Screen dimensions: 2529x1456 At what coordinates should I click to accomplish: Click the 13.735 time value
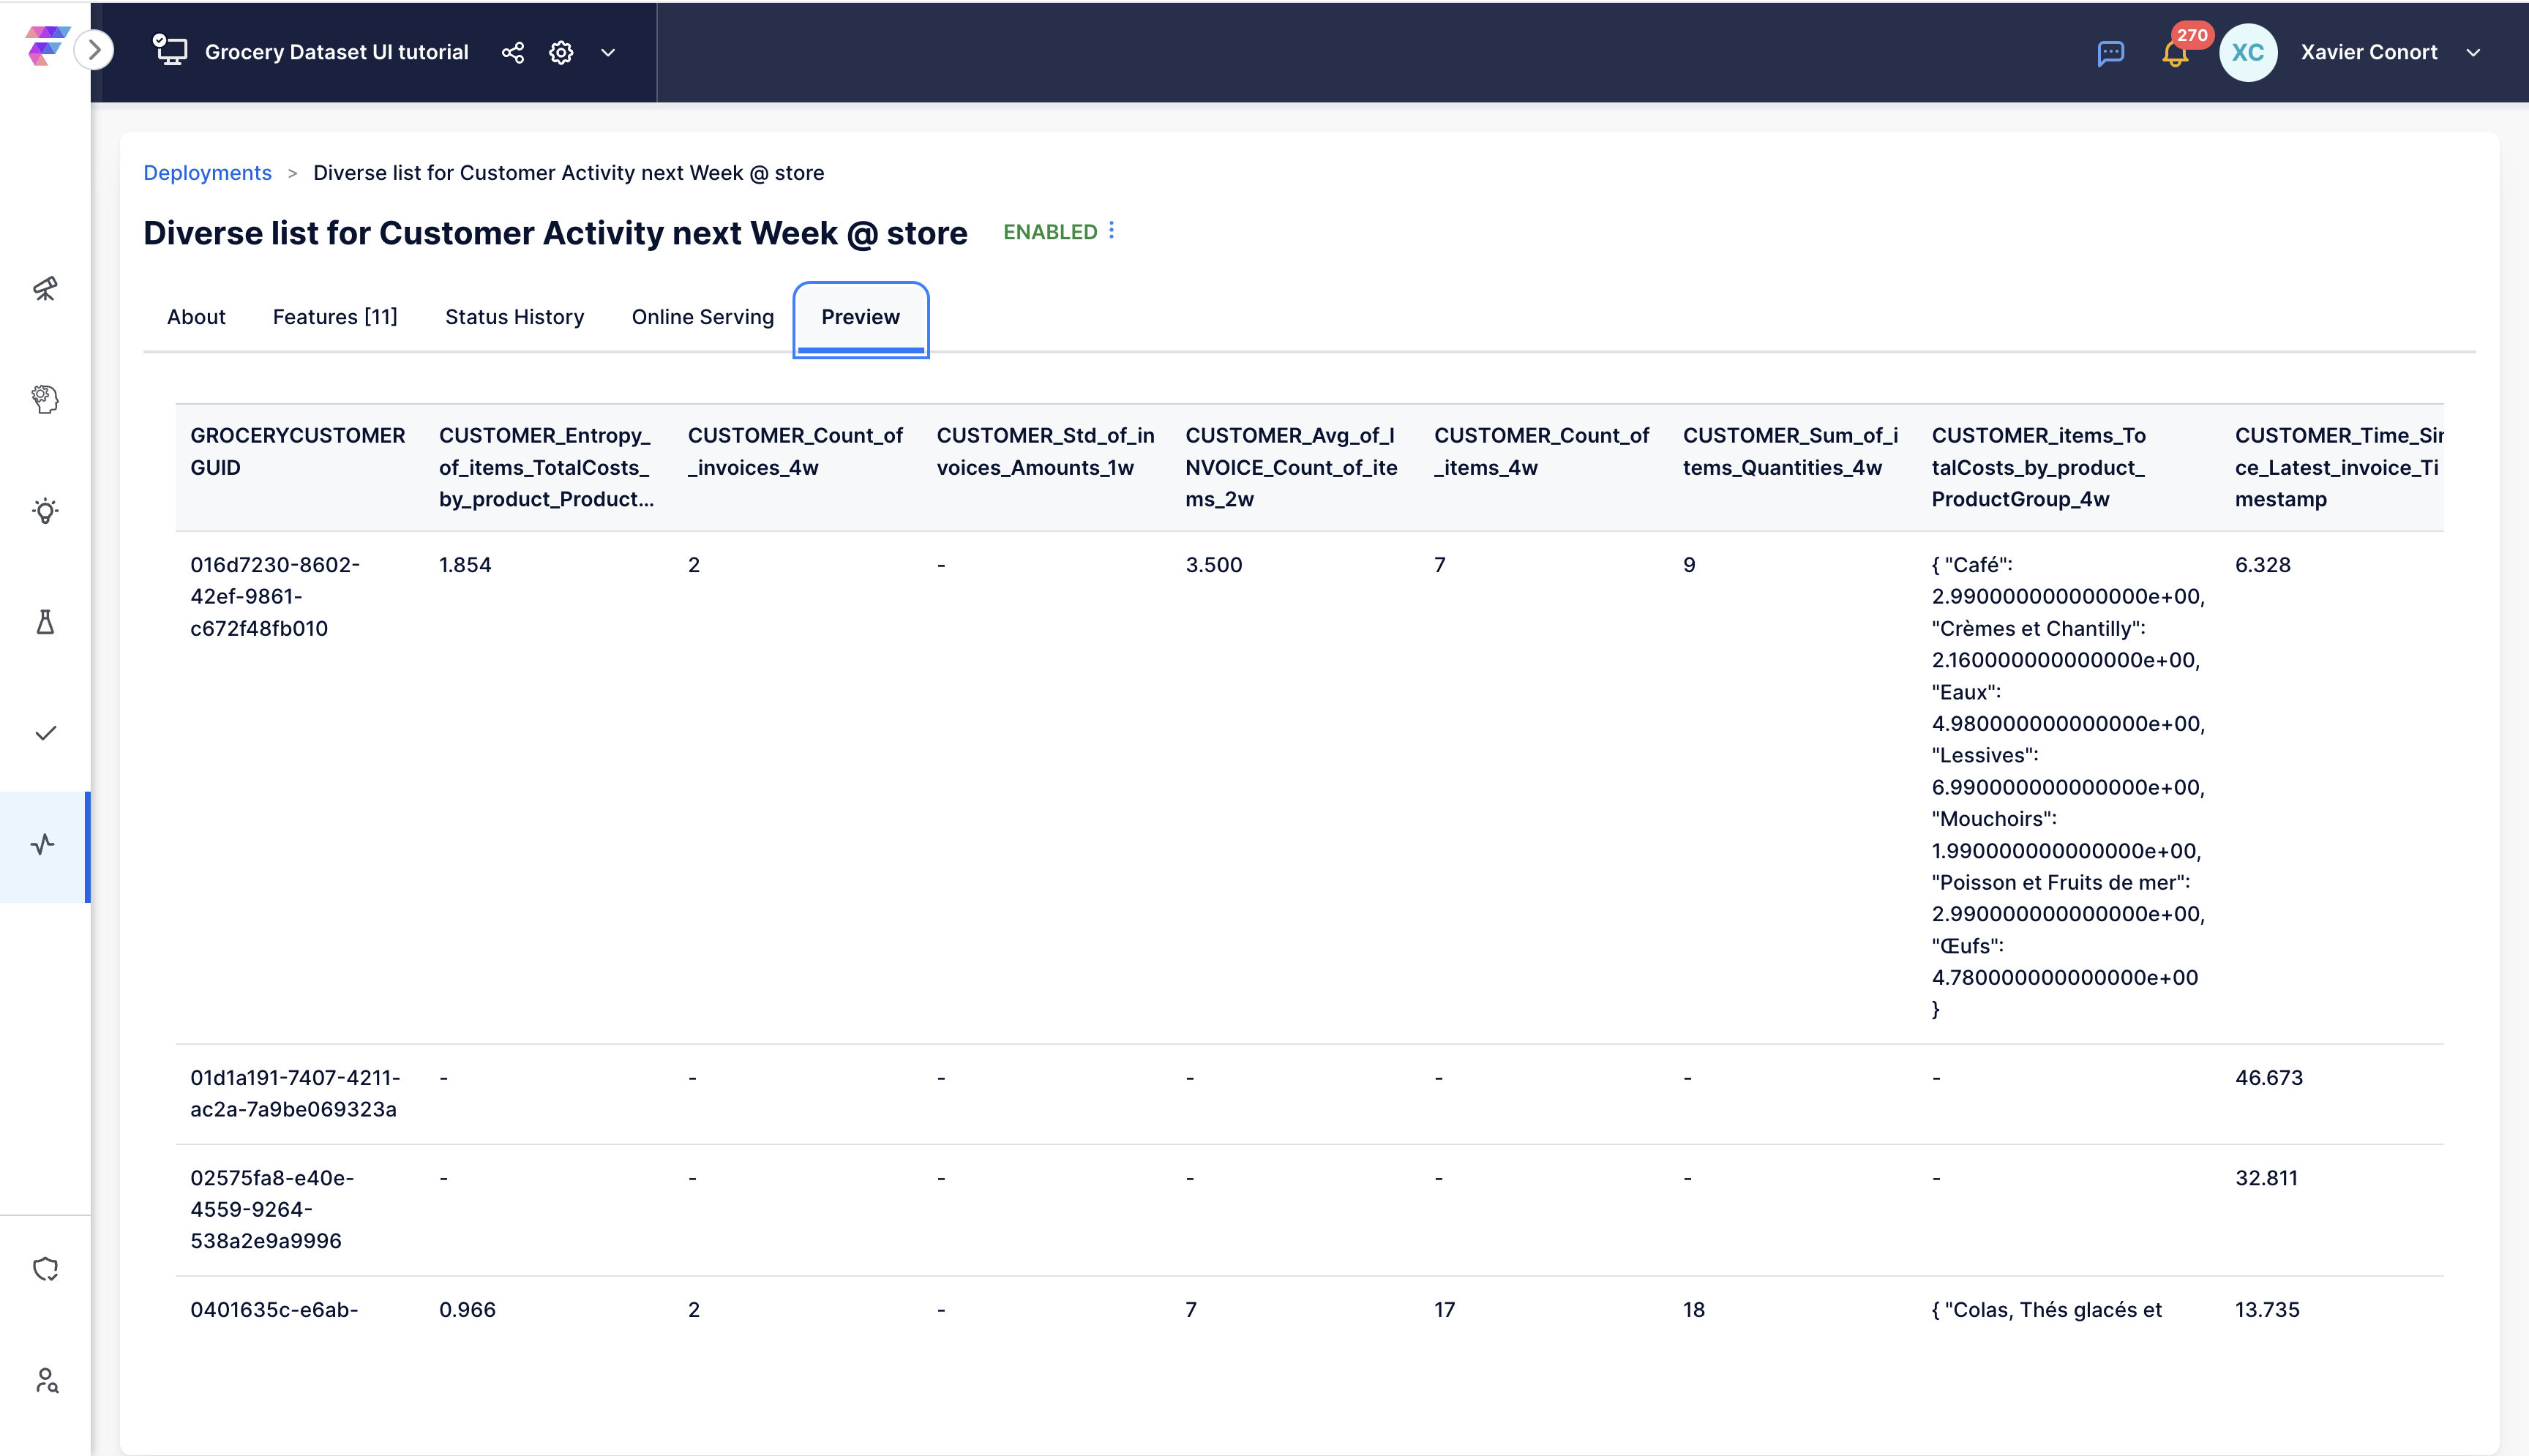pos(2267,1310)
